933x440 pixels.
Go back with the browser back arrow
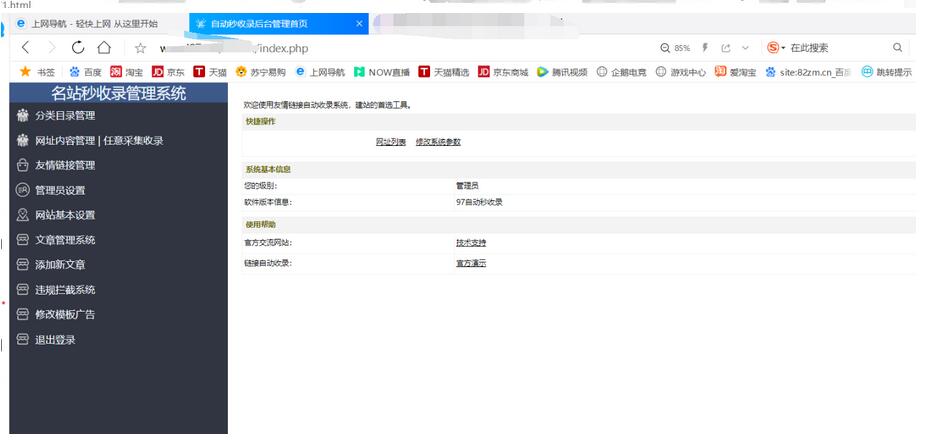pos(26,48)
